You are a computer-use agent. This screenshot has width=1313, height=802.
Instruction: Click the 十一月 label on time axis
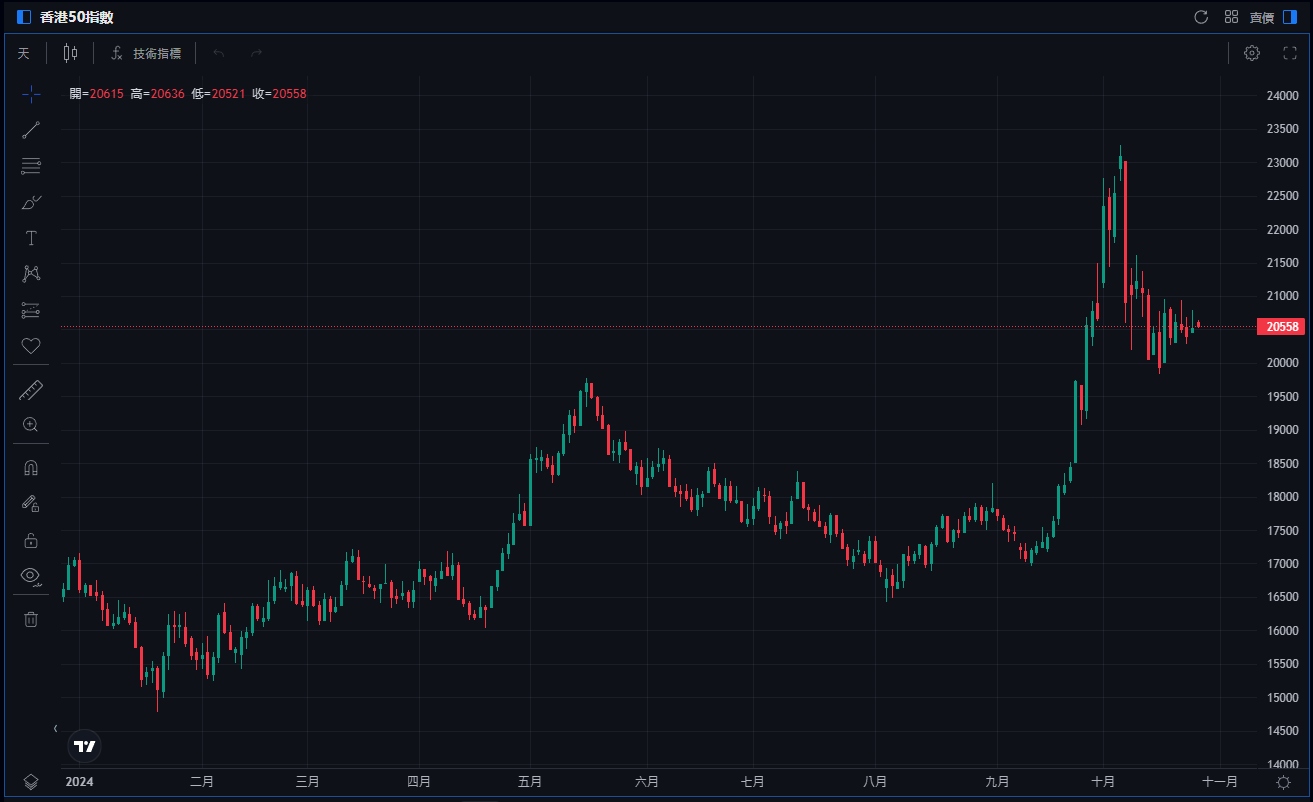click(x=1220, y=782)
